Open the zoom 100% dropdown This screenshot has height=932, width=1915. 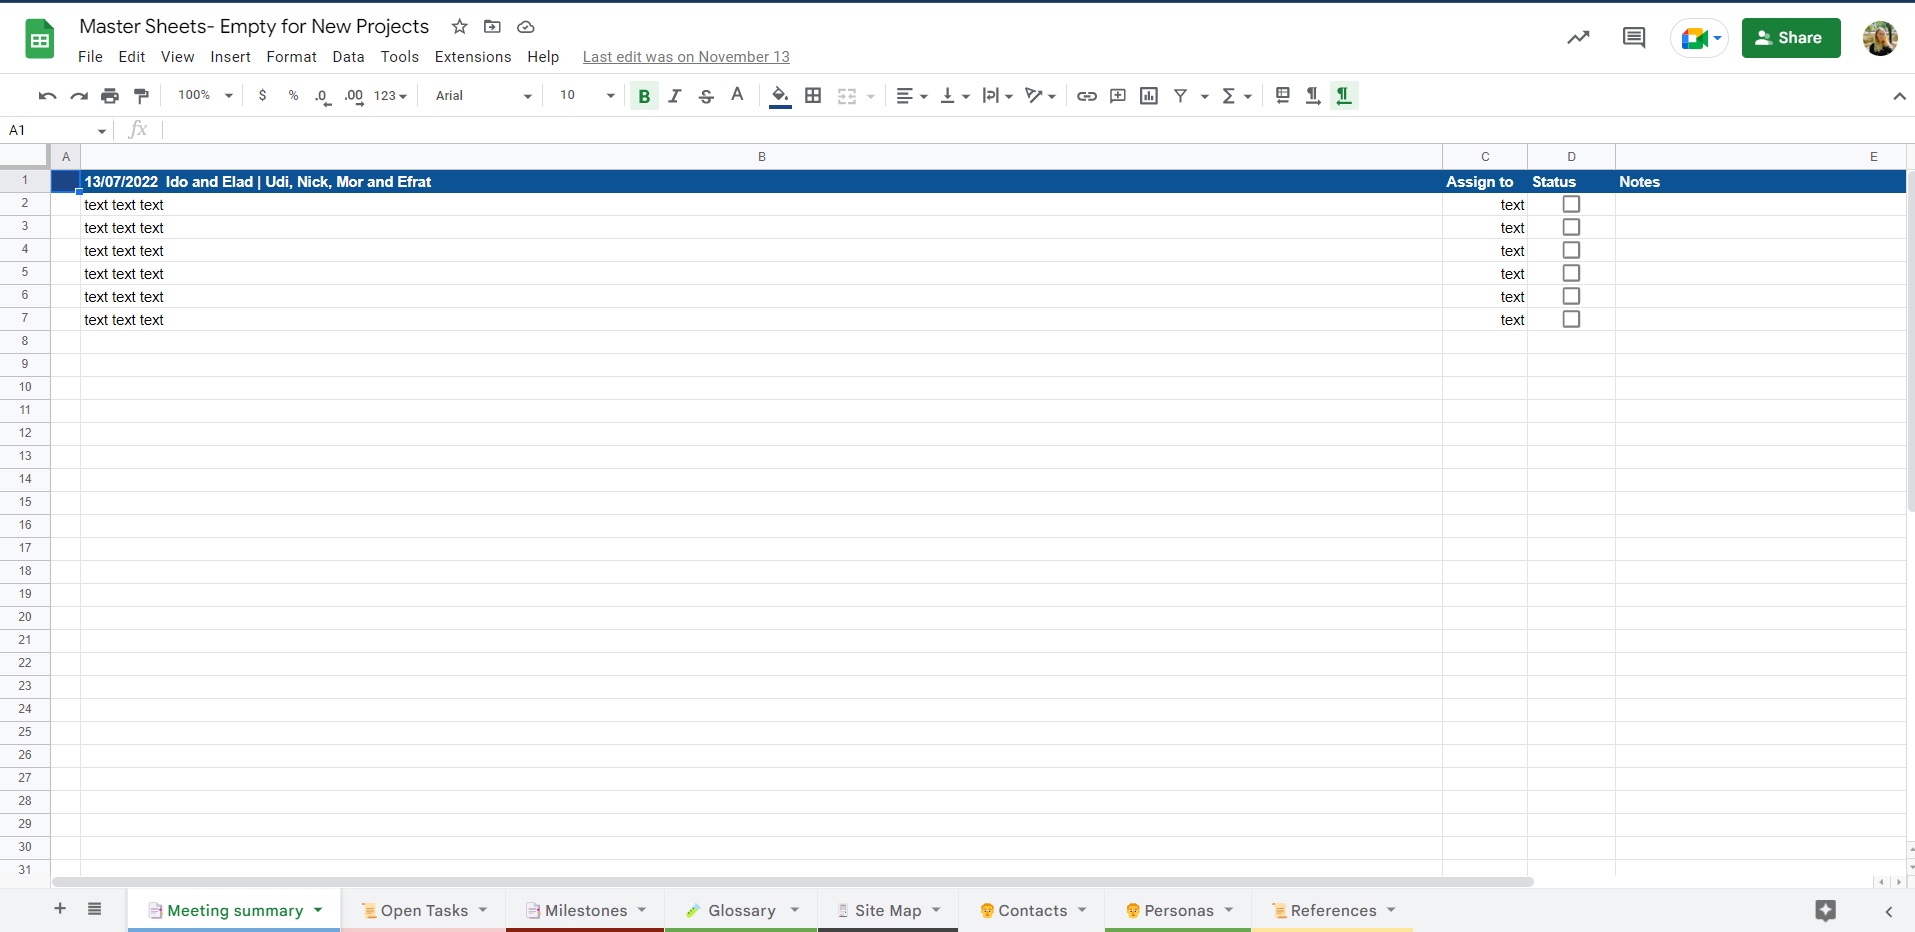pyautogui.click(x=205, y=95)
